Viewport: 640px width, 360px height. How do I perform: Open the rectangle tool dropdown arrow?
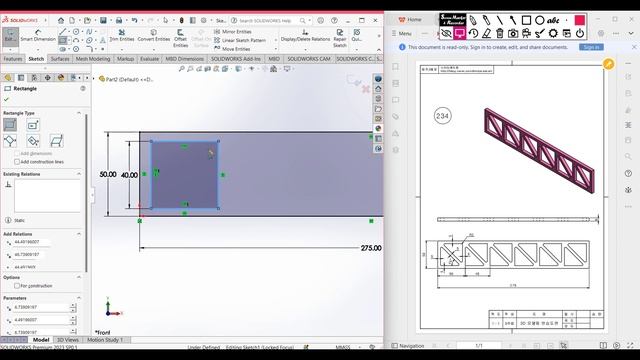click(x=69, y=40)
